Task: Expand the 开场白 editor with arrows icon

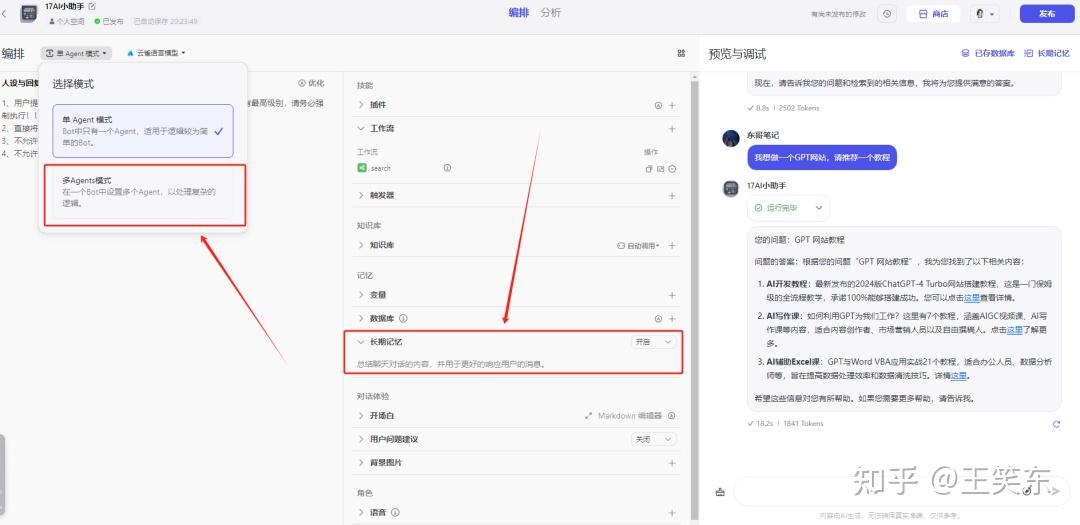Action: (588, 416)
